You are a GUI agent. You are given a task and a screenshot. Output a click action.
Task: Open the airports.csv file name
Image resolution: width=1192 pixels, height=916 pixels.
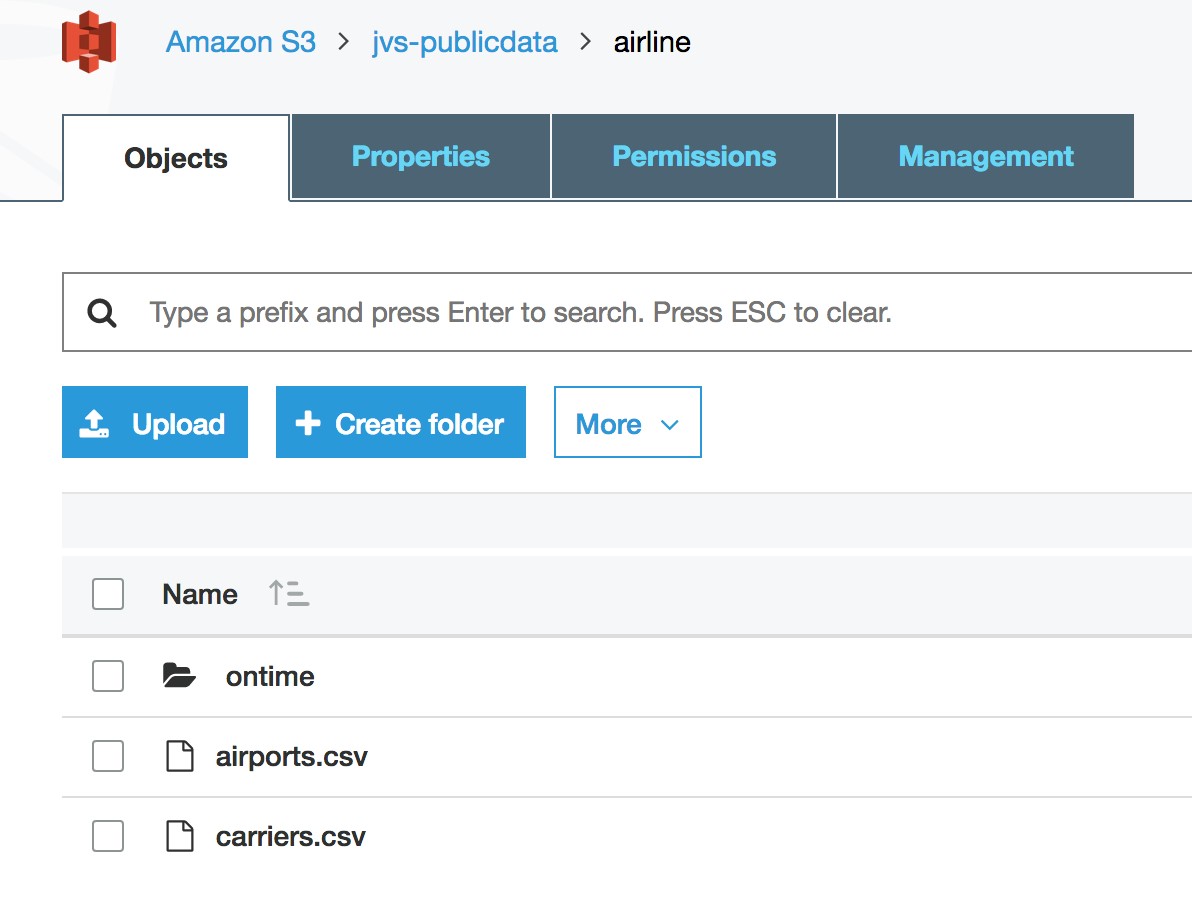coord(291,757)
